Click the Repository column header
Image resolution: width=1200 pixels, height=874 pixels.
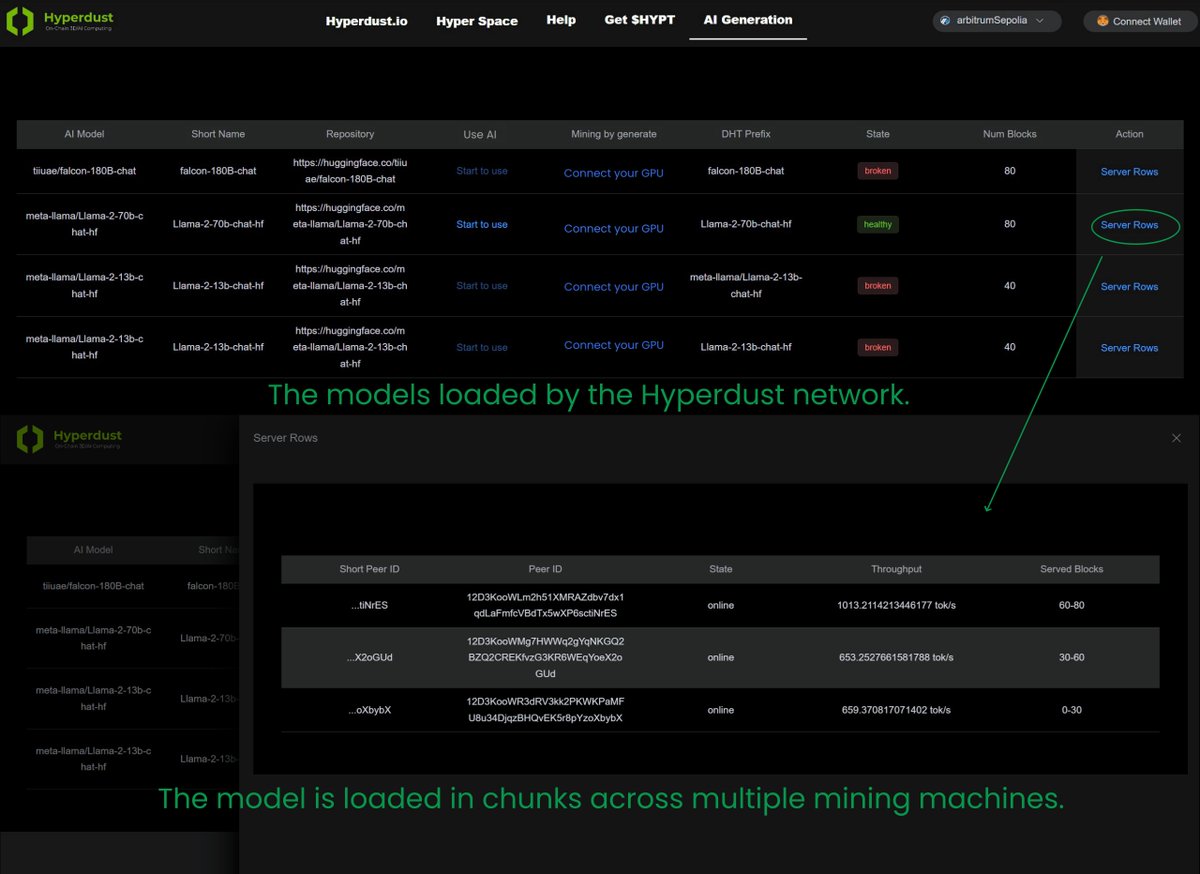tap(350, 134)
